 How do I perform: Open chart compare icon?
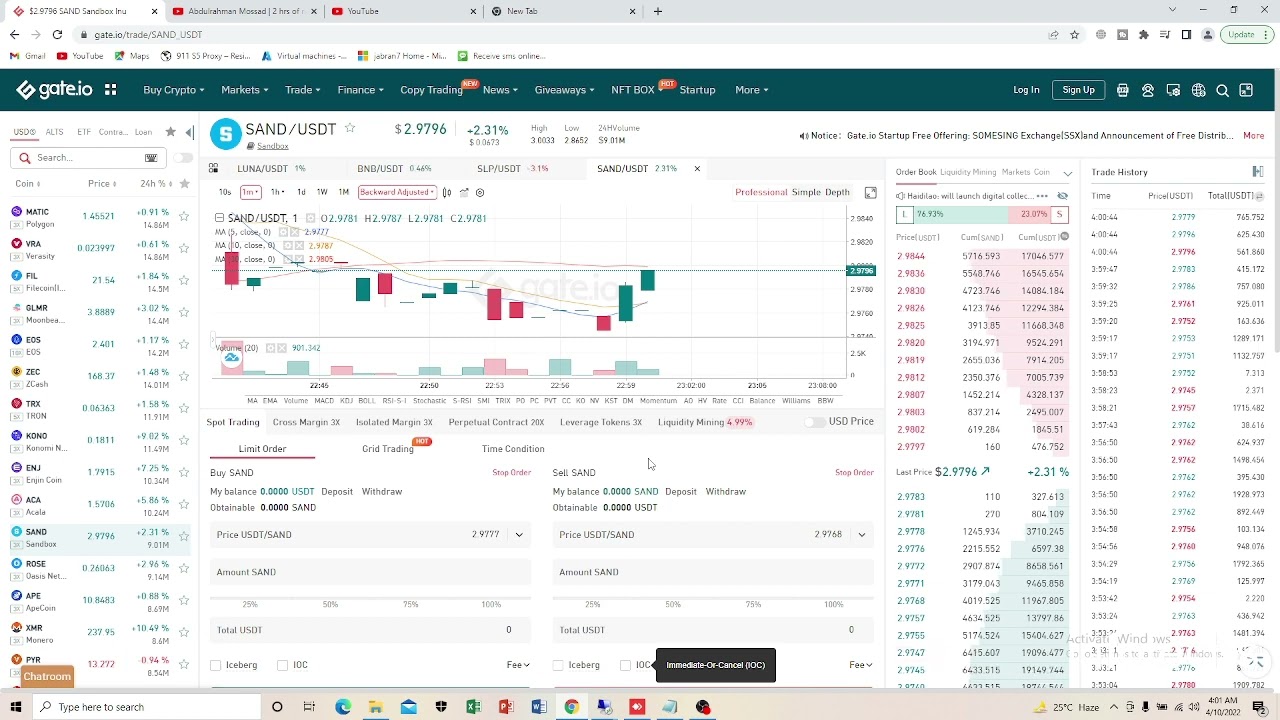point(464,192)
